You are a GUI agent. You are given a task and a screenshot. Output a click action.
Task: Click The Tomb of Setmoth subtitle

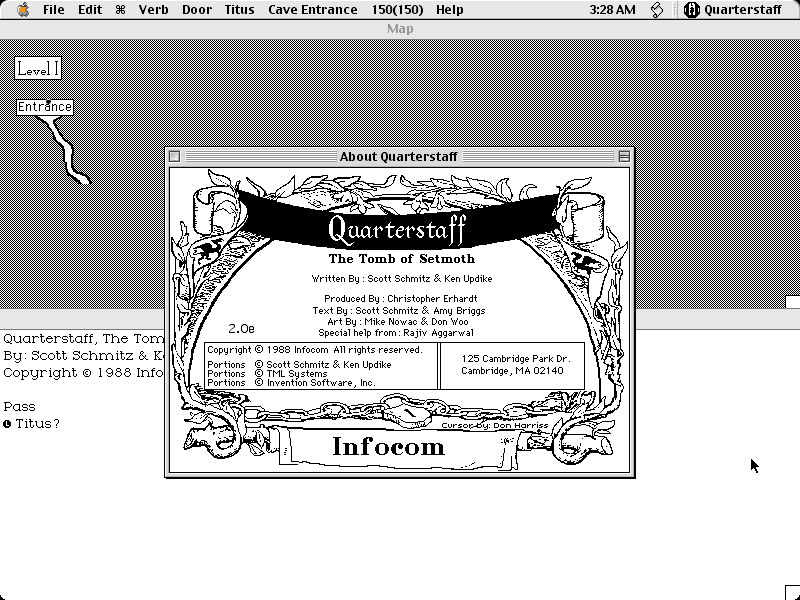[402, 259]
